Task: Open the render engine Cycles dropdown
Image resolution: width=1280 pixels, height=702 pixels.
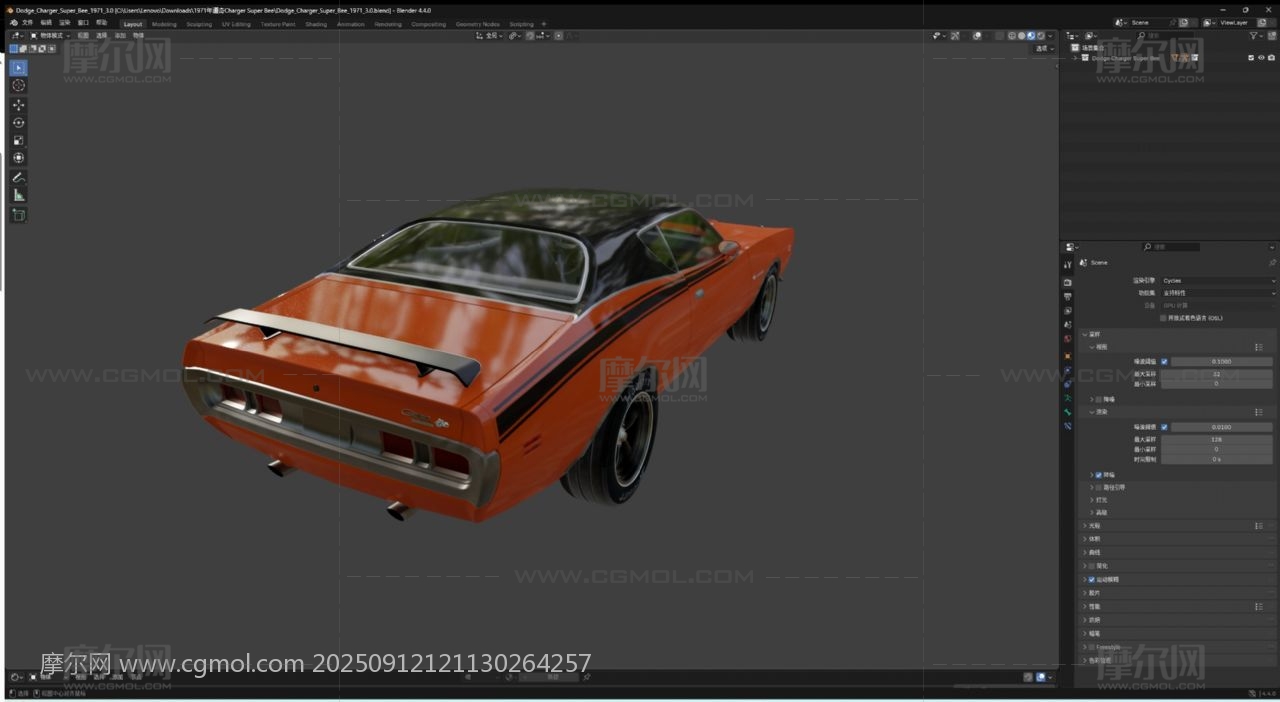Action: tap(1218, 281)
